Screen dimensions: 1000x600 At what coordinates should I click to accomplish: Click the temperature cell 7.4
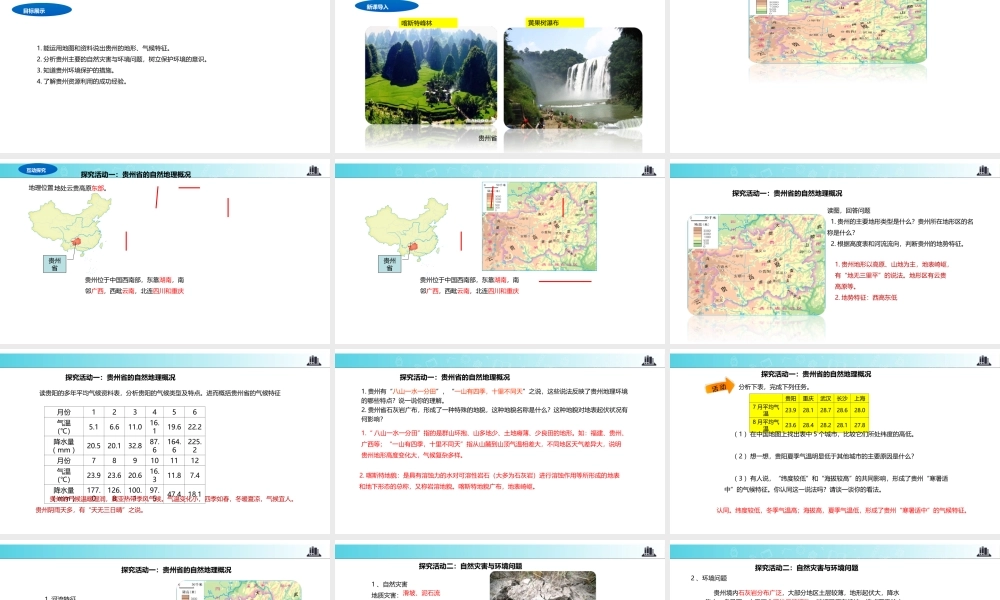click(195, 475)
